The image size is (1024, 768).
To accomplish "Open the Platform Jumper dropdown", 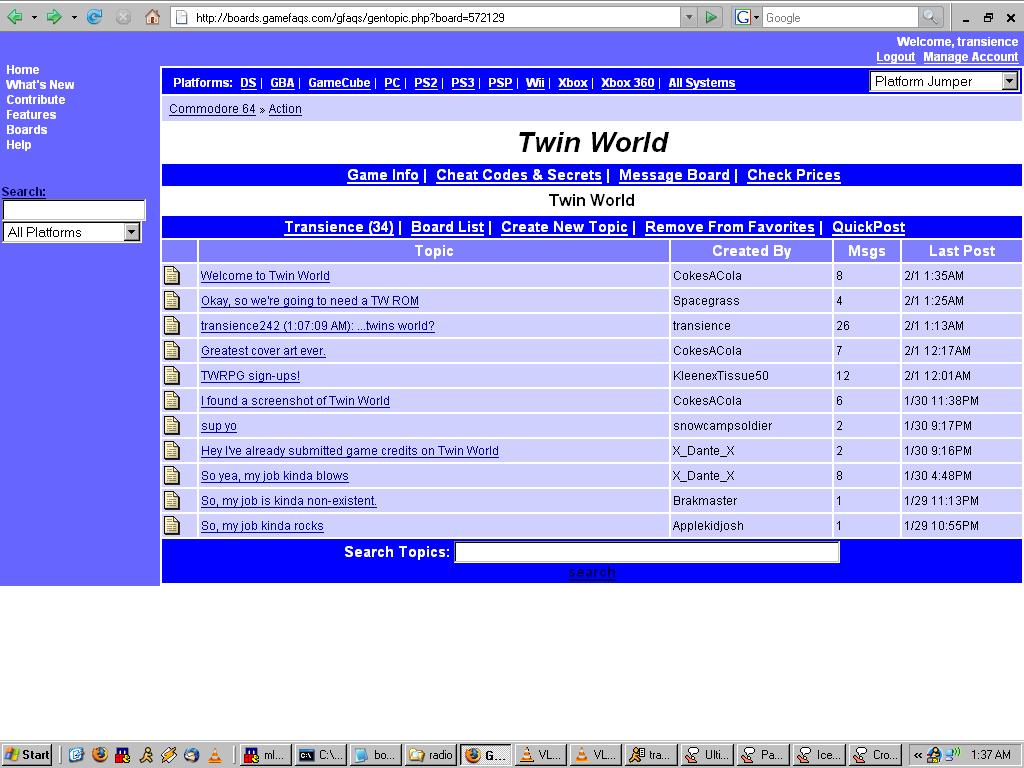I will pos(943,82).
